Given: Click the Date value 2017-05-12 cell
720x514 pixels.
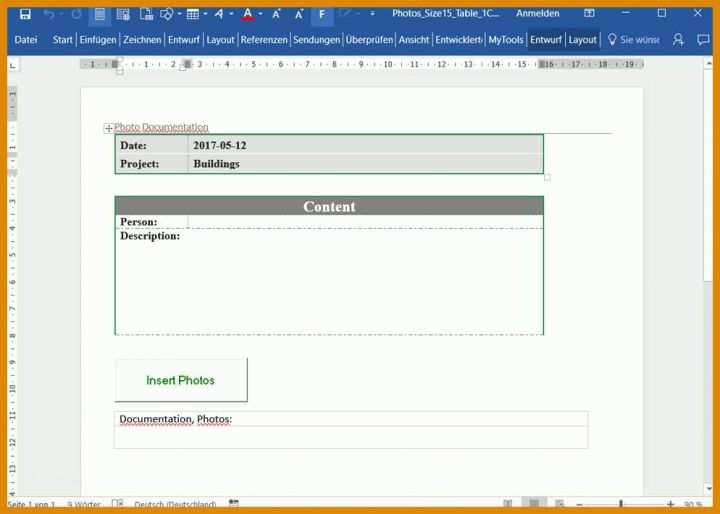Looking at the screenshot, I should tap(366, 146).
